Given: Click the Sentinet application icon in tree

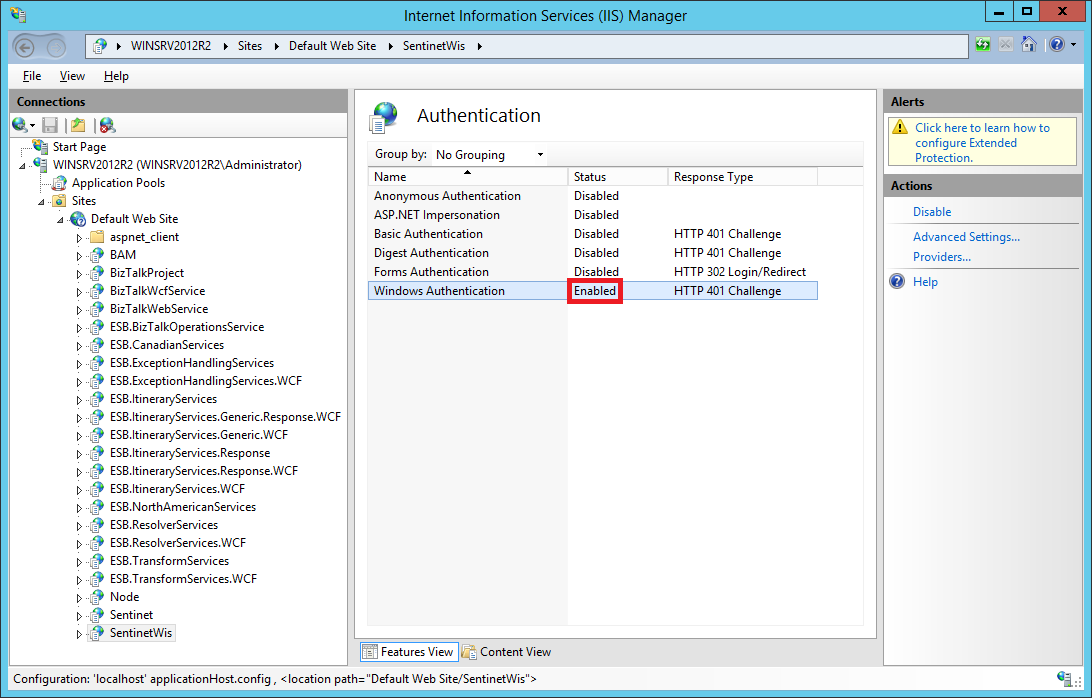Looking at the screenshot, I should coord(97,615).
